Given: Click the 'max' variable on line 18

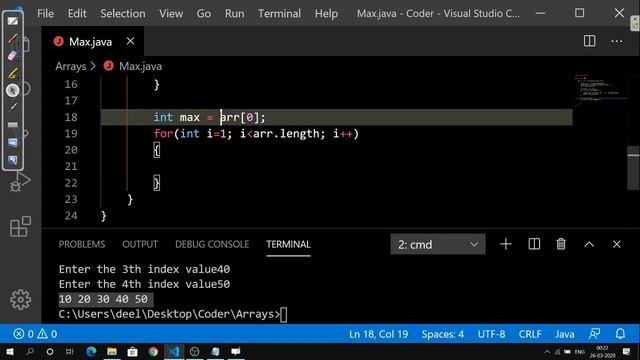Looking at the screenshot, I should 189,117.
